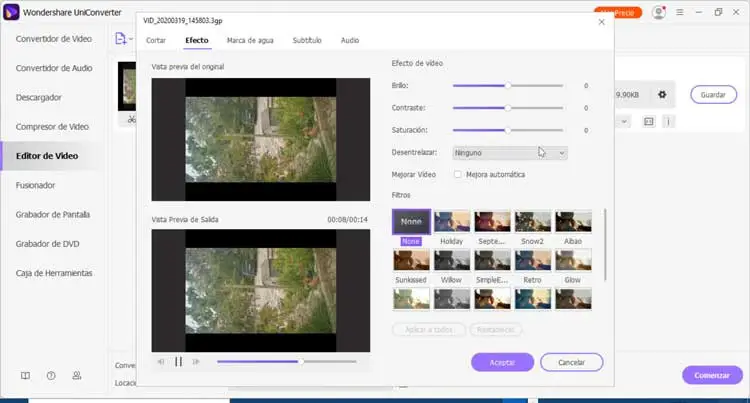Close the video editing dialog
750x403 pixels.
click(x=600, y=21)
